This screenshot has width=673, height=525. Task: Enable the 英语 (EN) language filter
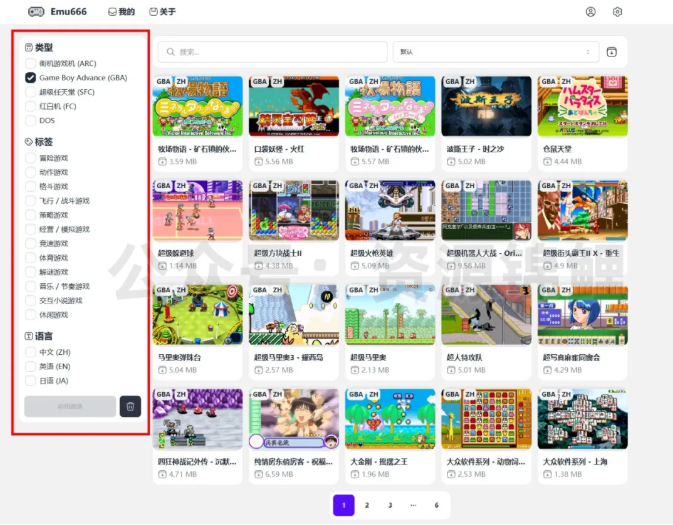30,366
